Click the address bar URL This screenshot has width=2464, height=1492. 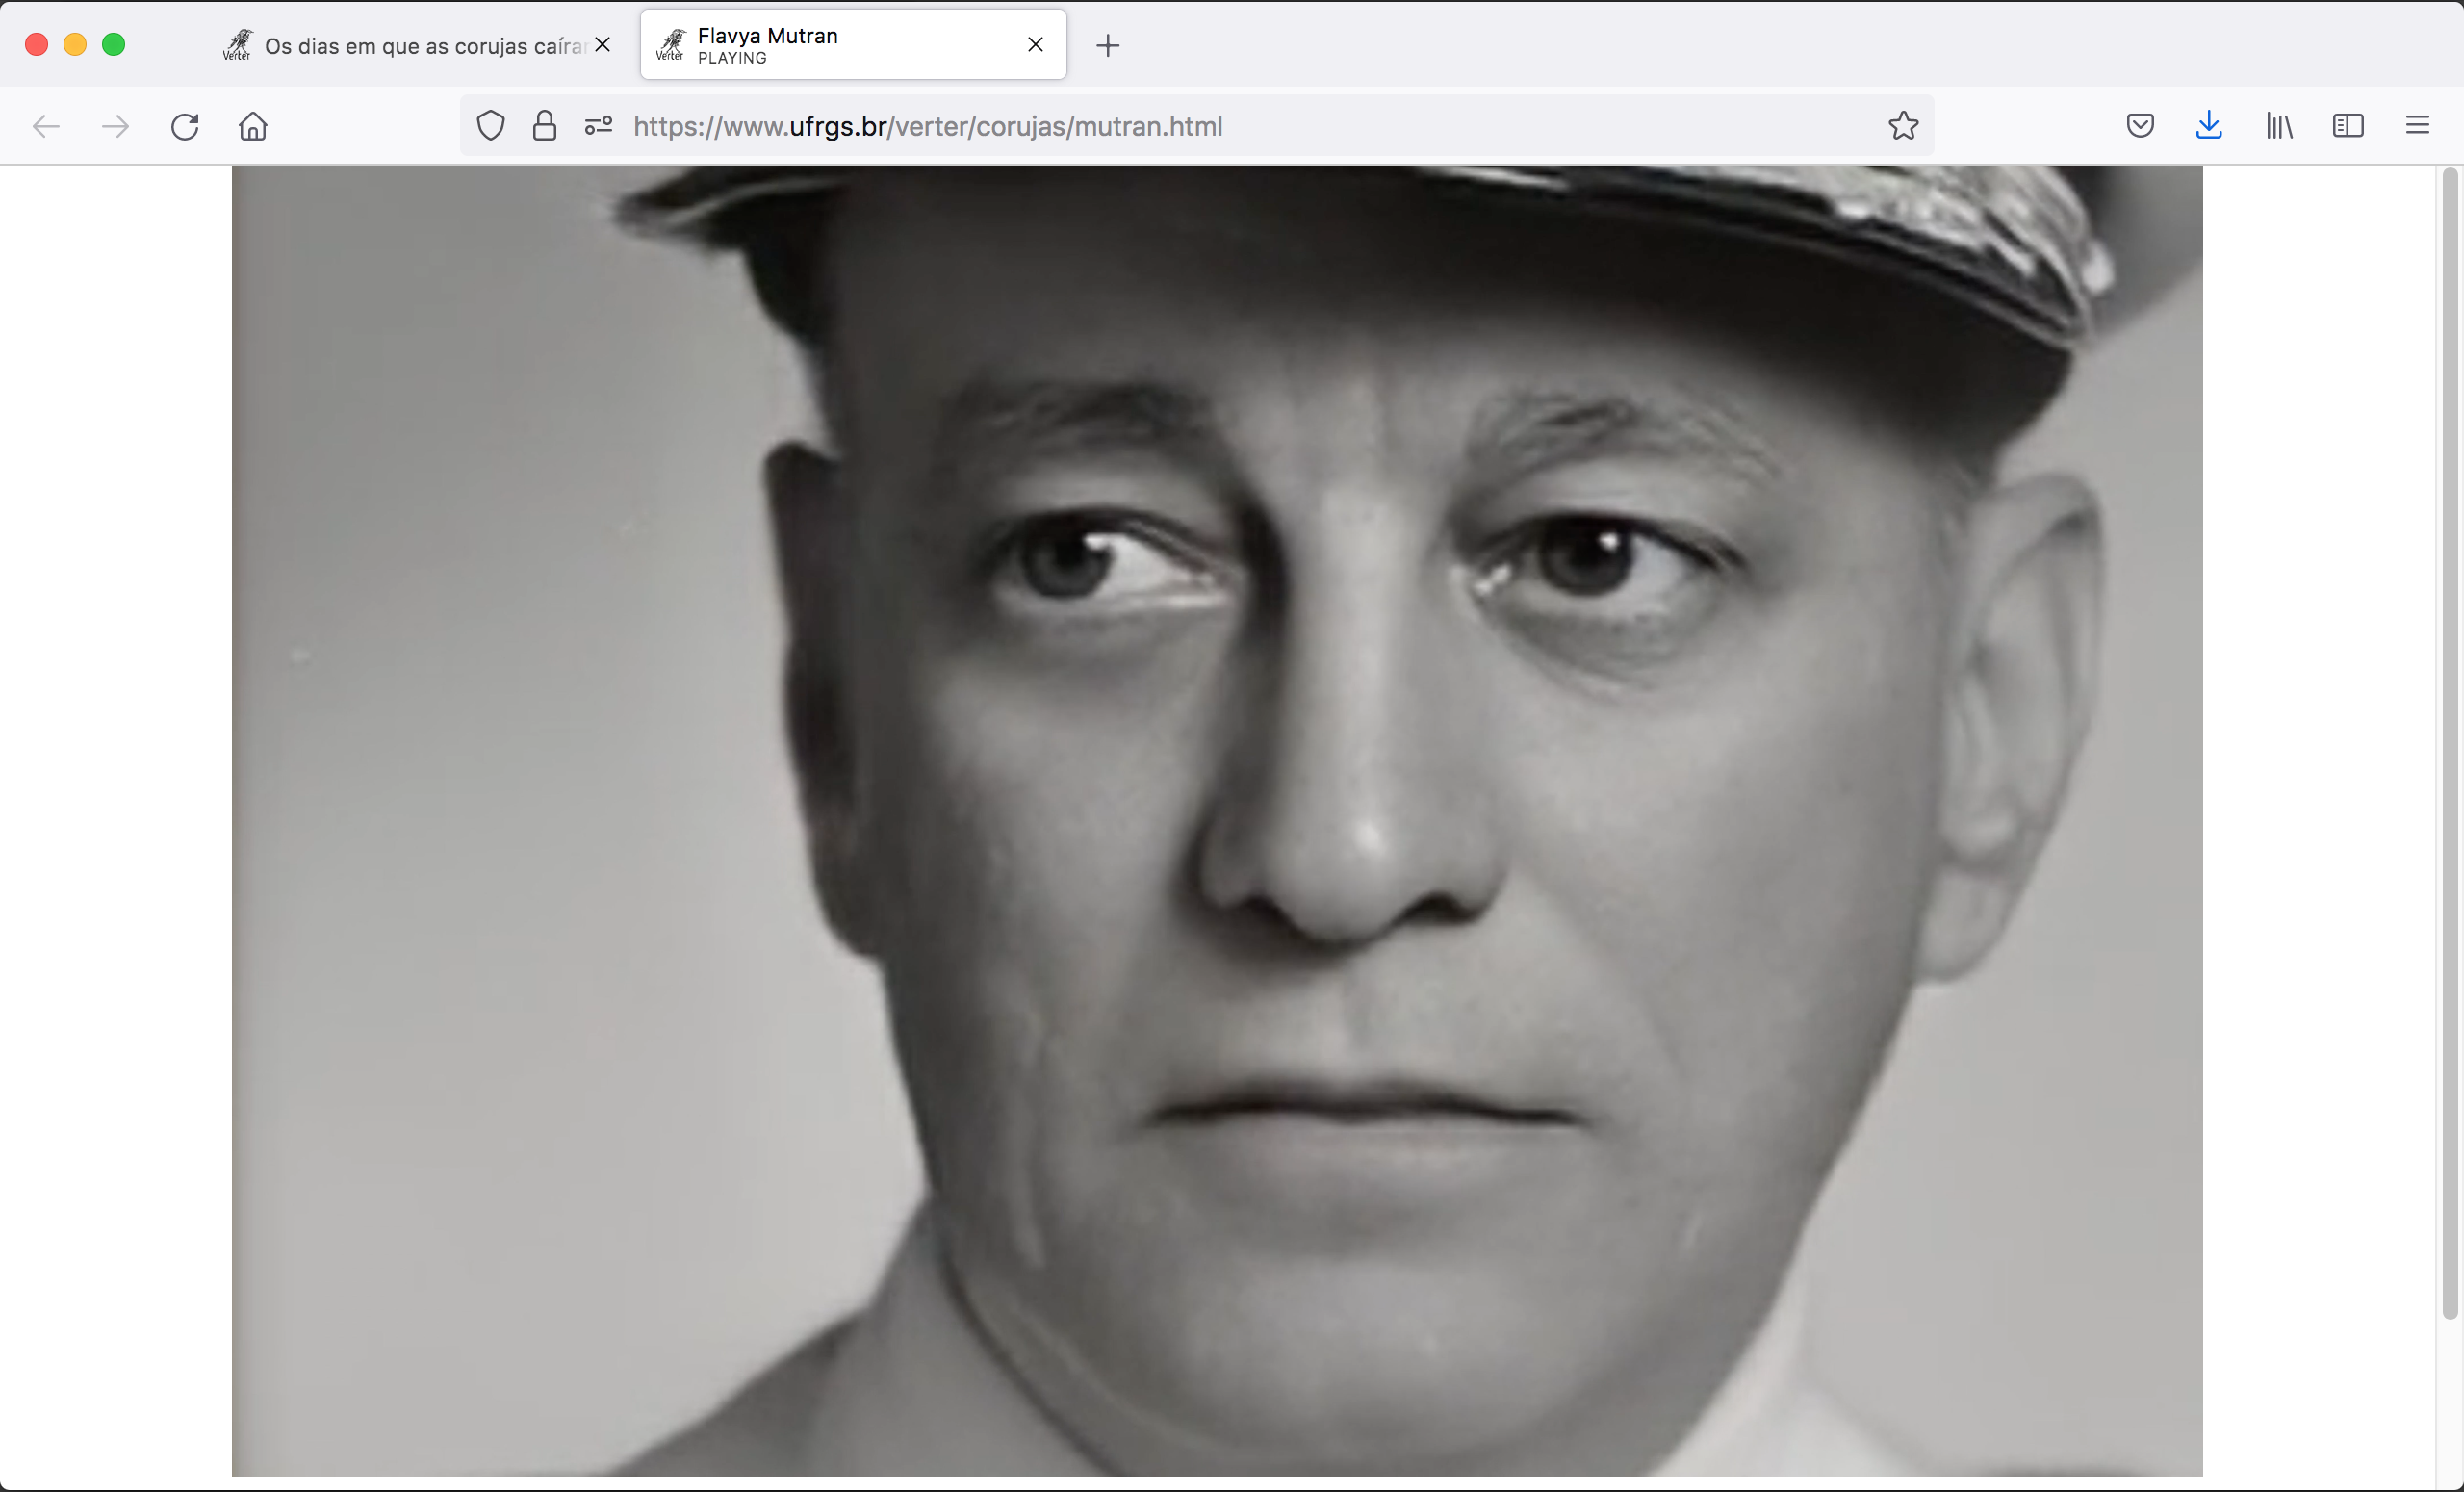(927, 126)
